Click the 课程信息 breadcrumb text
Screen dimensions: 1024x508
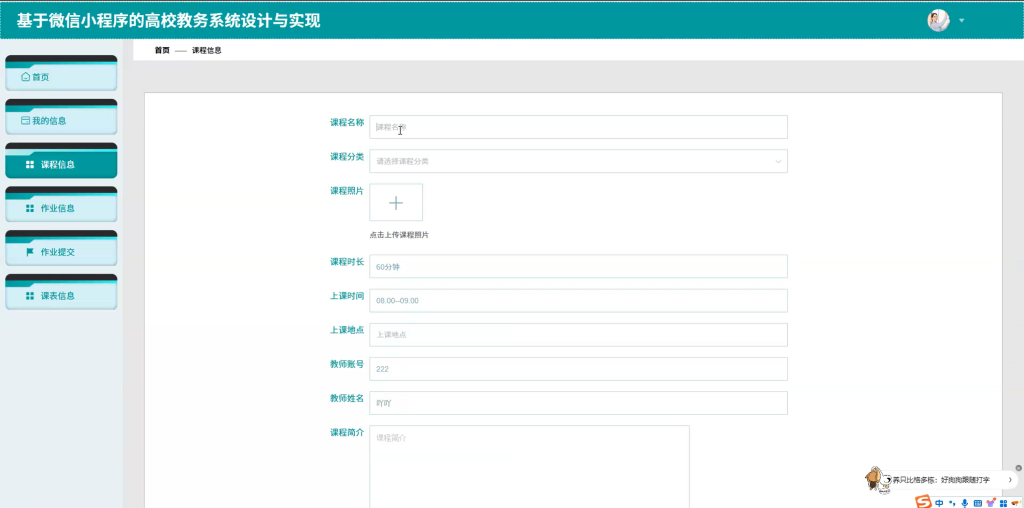(206, 50)
